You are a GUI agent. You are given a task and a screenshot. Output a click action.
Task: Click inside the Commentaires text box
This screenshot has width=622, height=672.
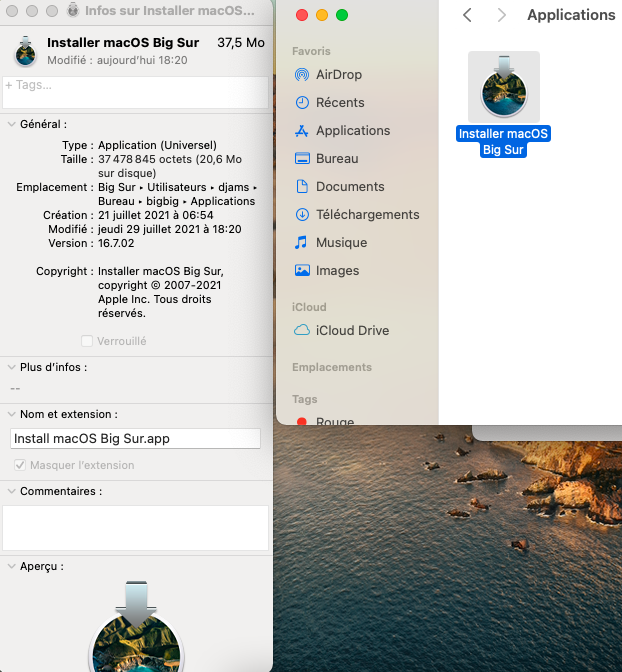[x=135, y=528]
